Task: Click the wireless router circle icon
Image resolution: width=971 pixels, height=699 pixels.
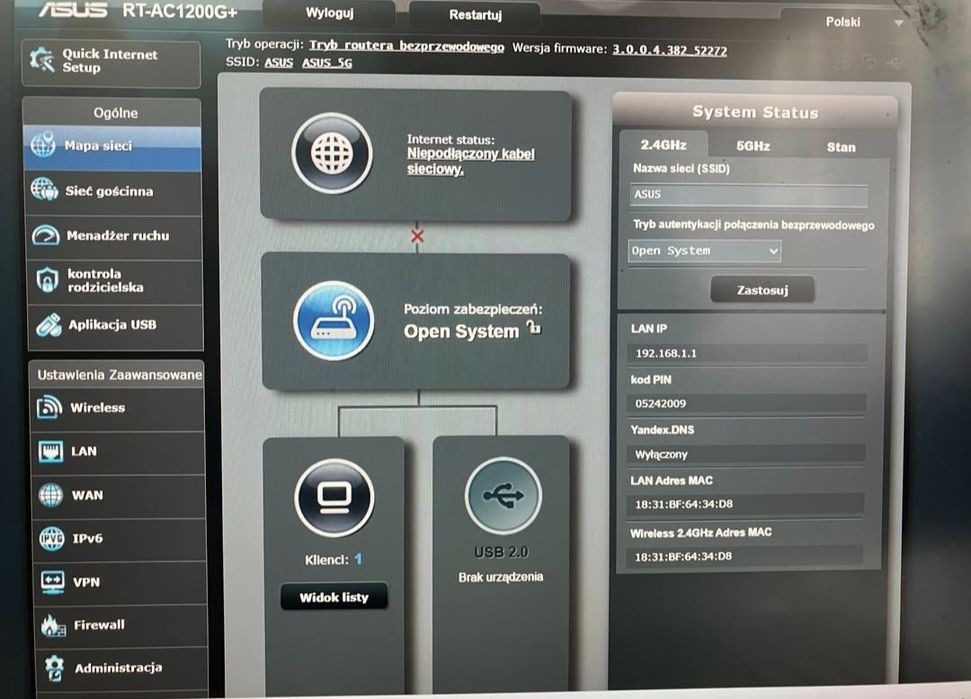Action: tap(334, 320)
